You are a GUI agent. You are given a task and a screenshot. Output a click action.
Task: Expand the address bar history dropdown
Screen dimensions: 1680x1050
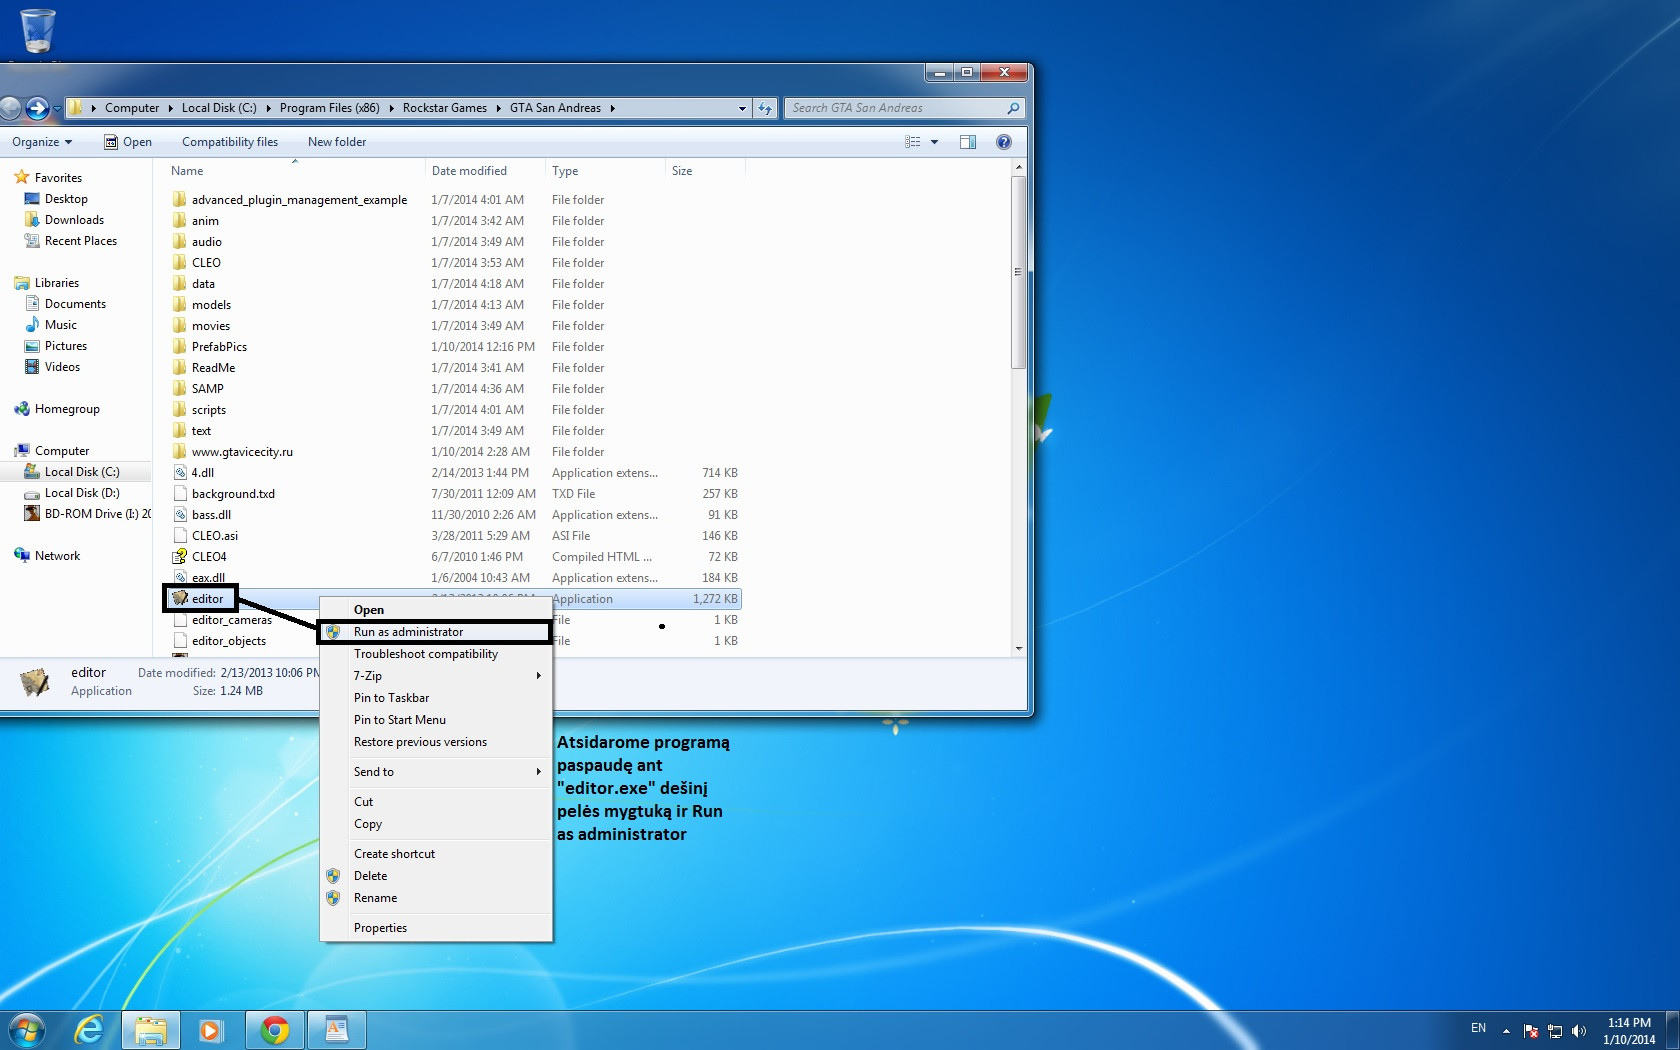pos(742,108)
